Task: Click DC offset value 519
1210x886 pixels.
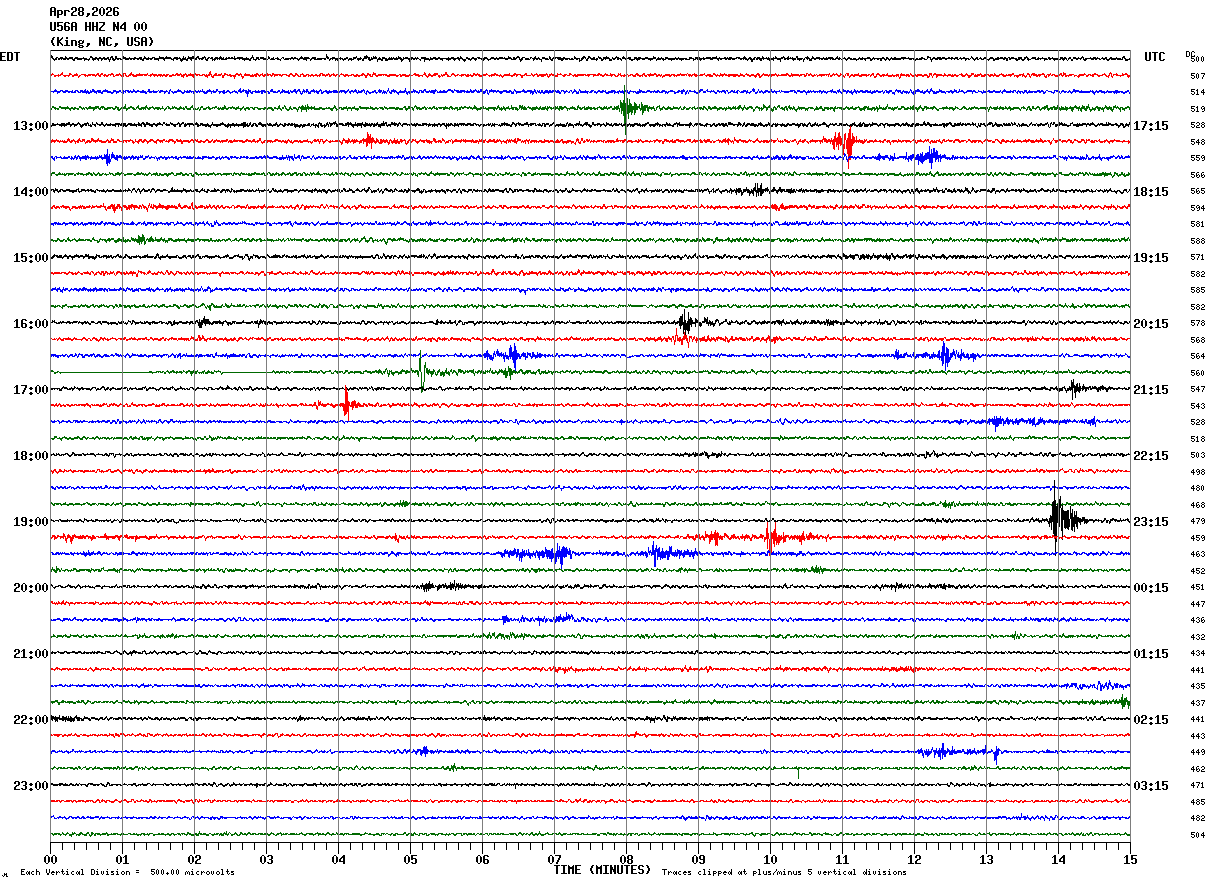Action: coord(1197,109)
